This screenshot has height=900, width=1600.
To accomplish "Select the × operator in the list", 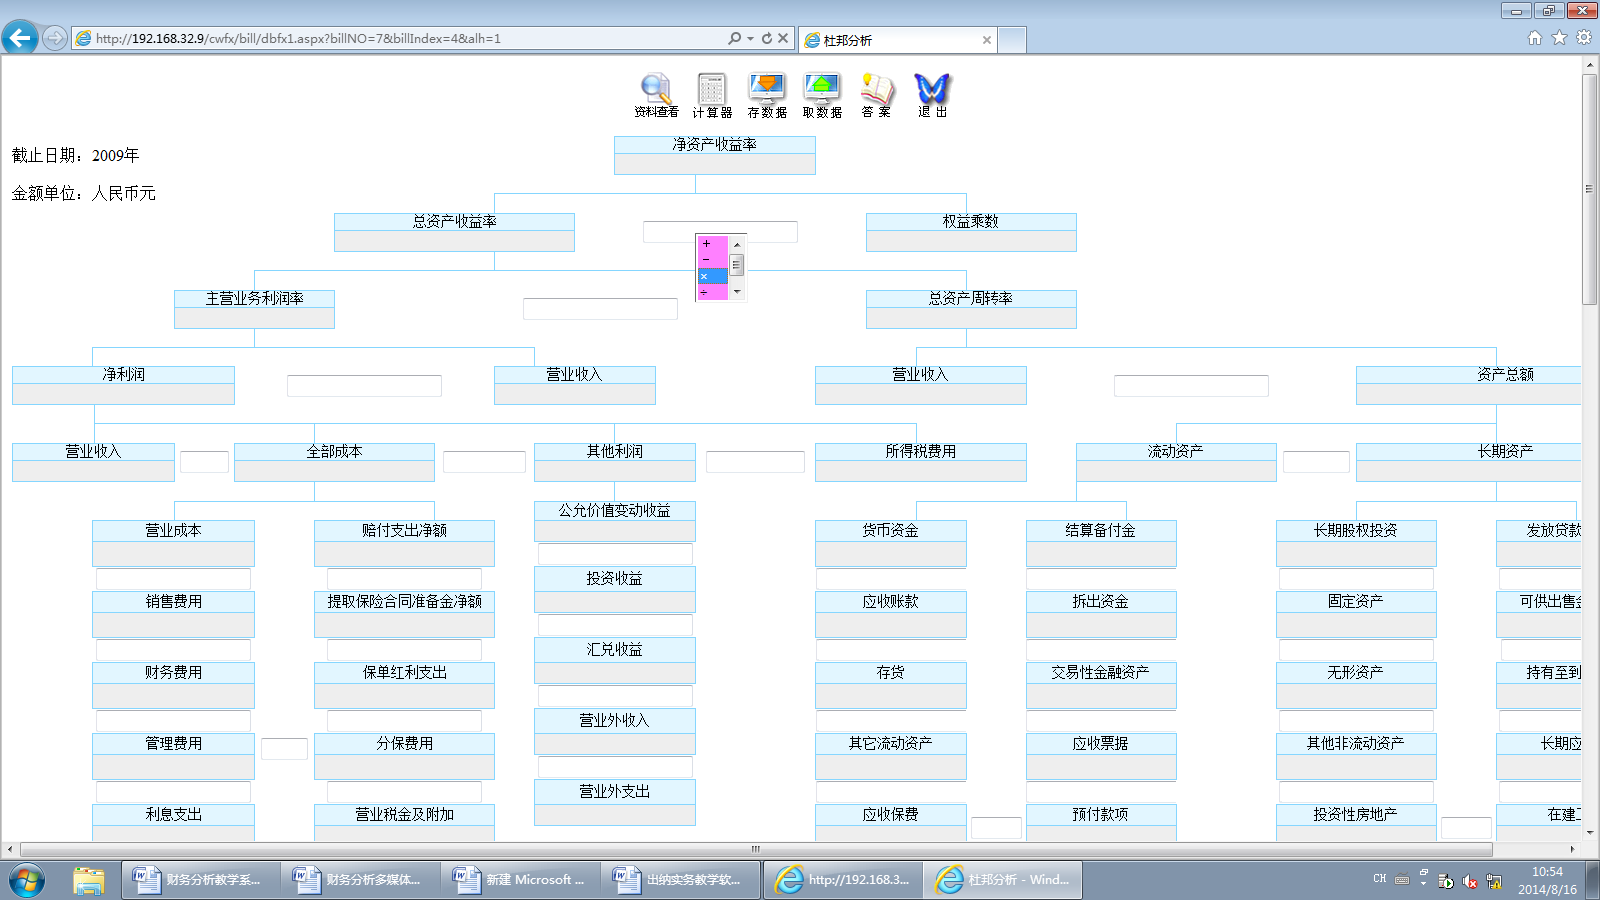I will (713, 276).
